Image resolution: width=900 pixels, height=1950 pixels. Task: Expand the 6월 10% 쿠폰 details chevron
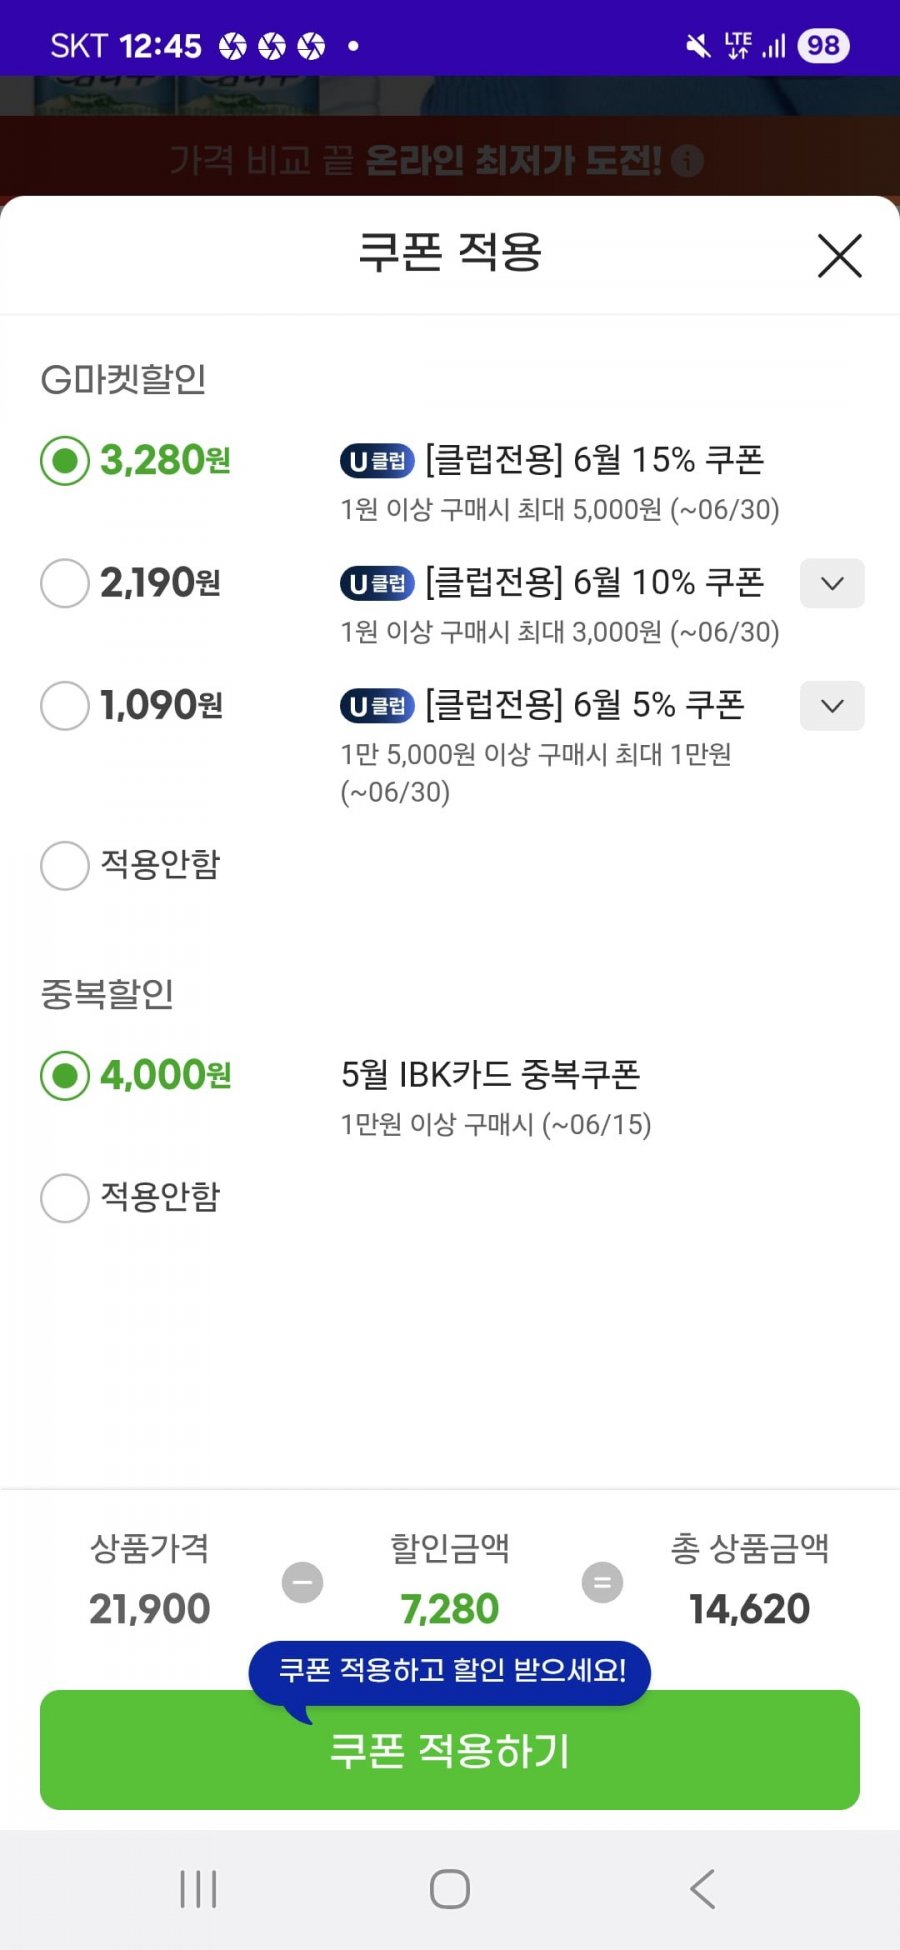pos(832,583)
